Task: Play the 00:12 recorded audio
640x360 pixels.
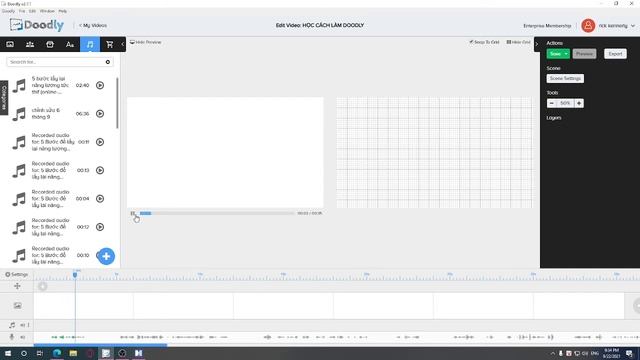Action: coord(100,227)
